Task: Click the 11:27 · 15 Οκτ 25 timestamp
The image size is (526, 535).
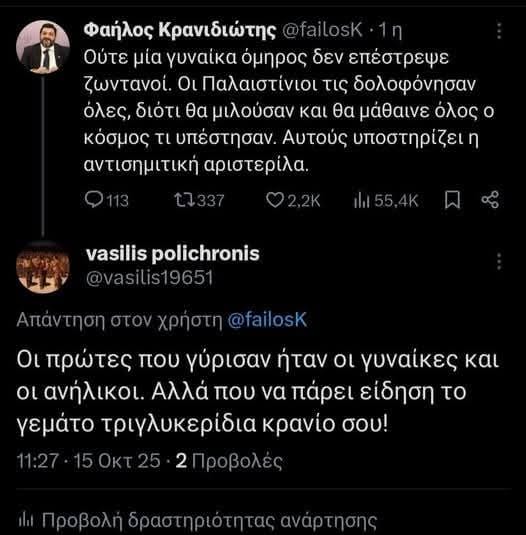Action: (x=89, y=461)
